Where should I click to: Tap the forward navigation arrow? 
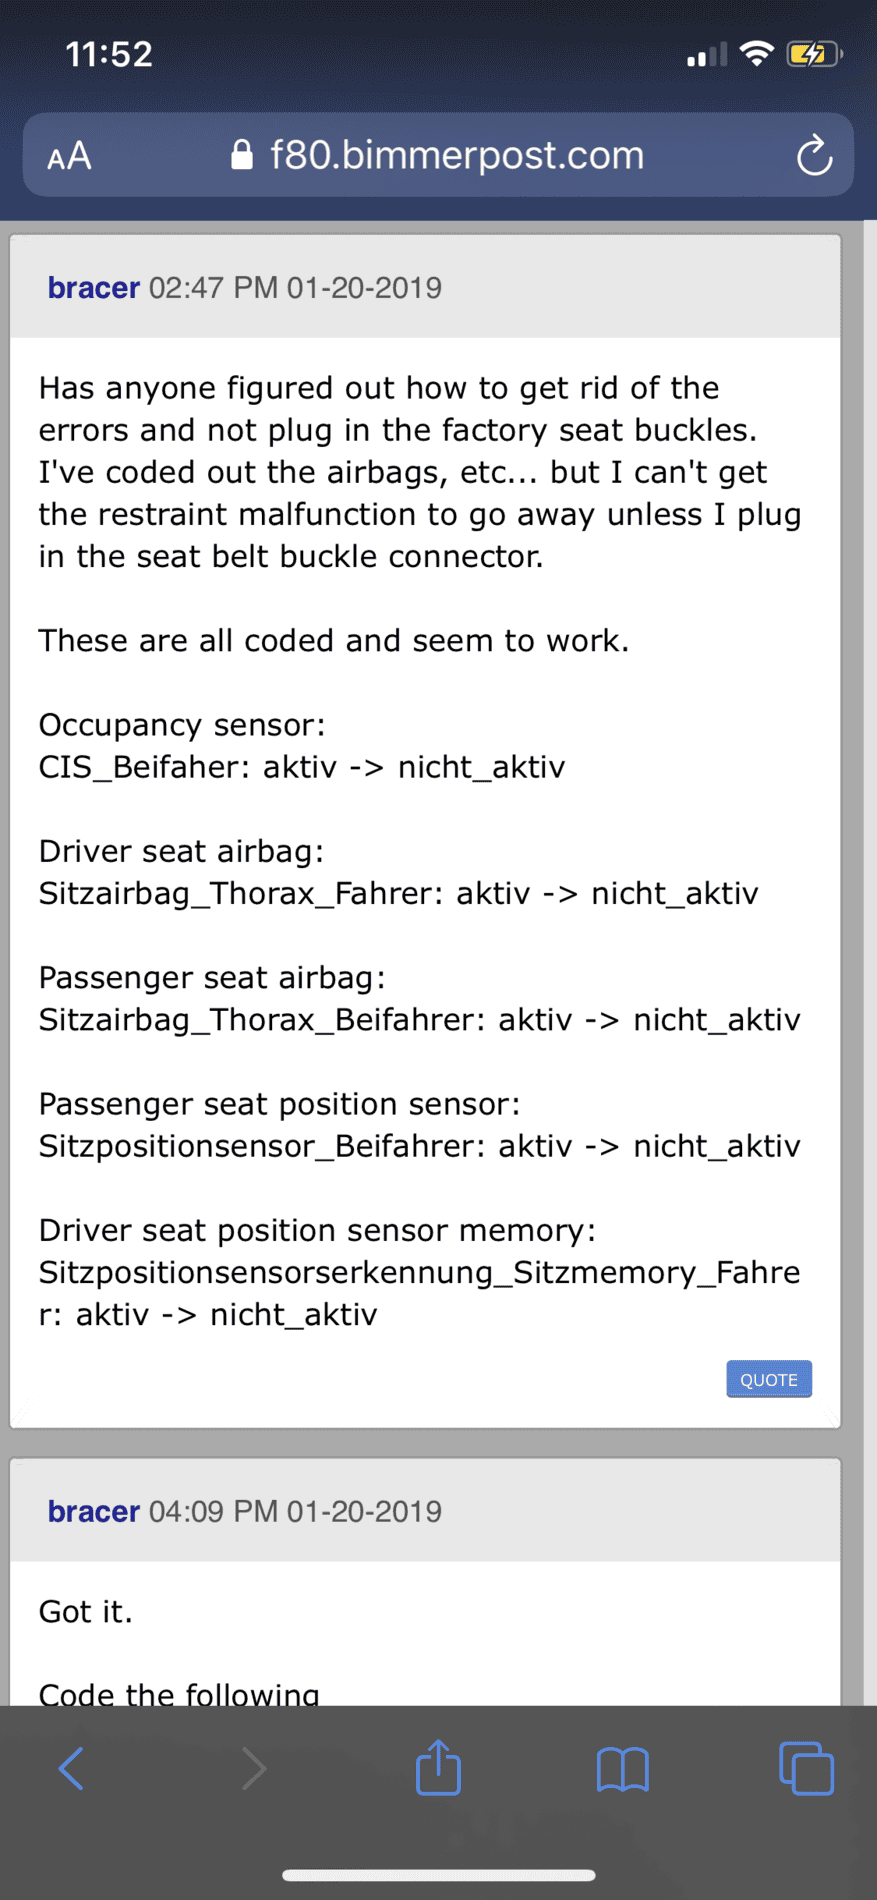tap(254, 1768)
